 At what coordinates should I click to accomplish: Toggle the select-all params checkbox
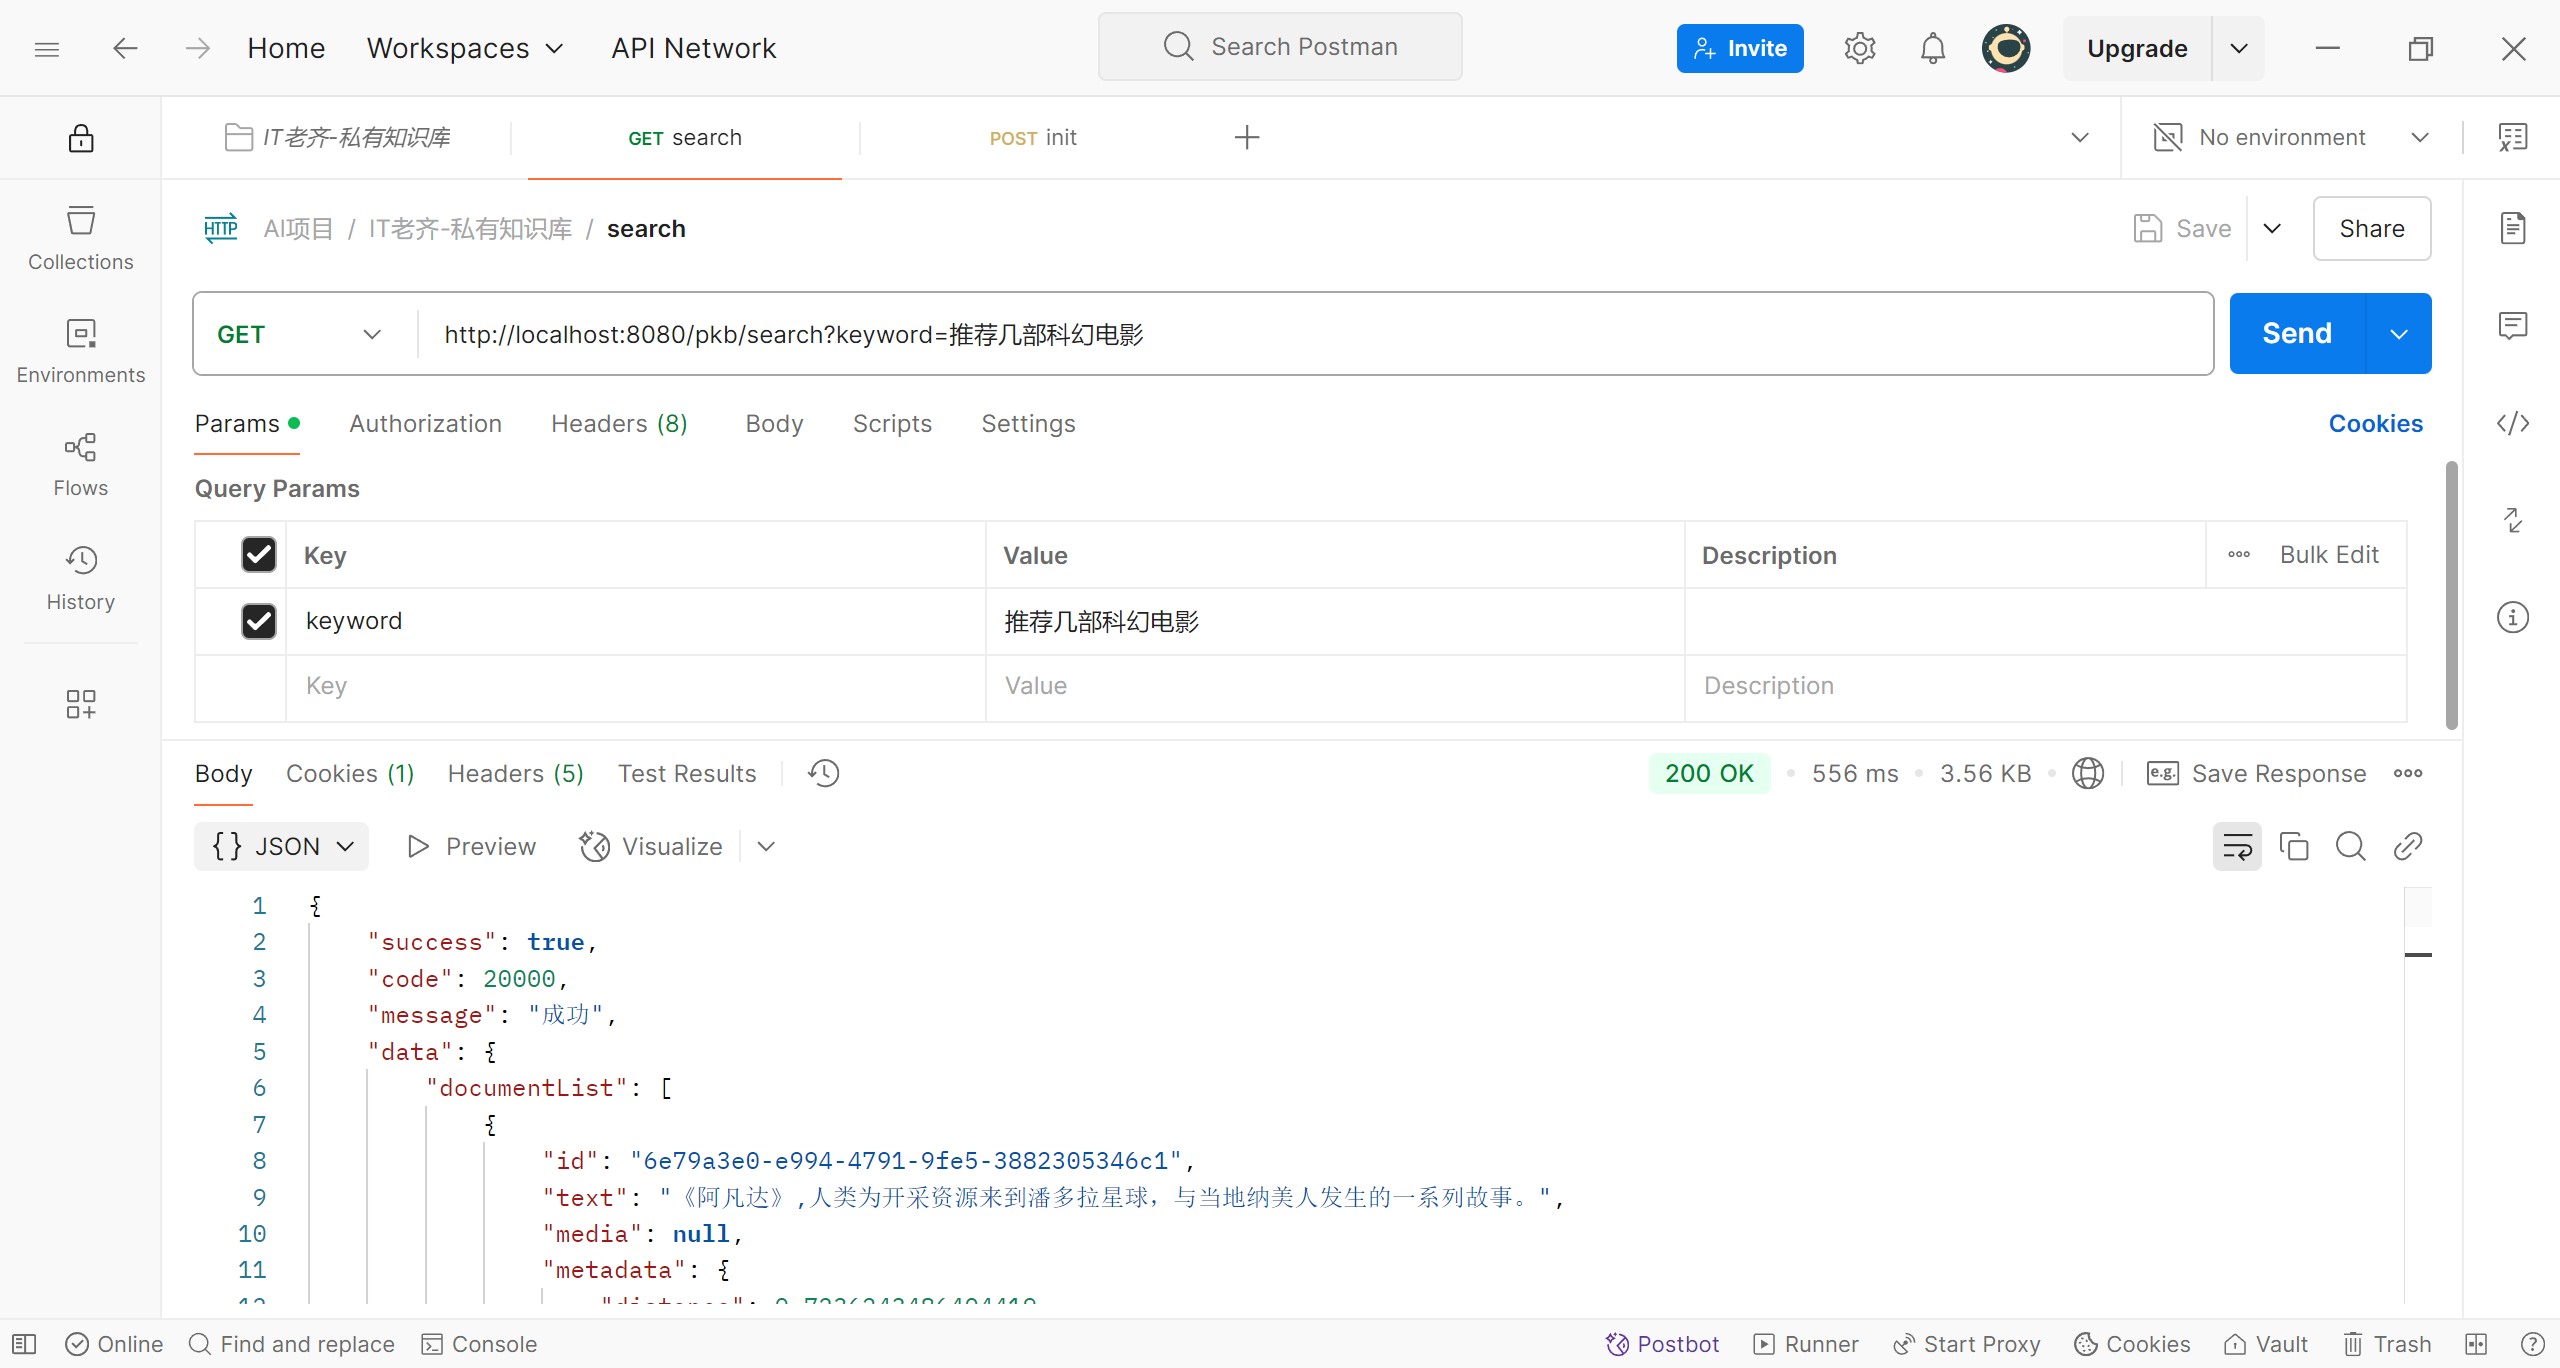(259, 555)
